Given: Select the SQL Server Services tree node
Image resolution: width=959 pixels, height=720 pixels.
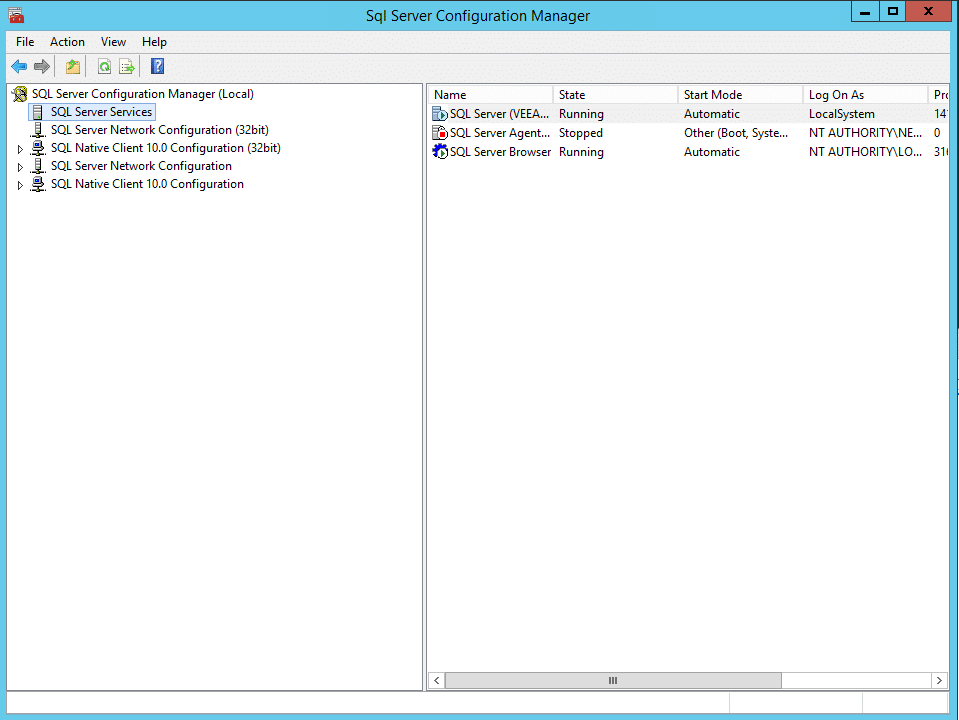Looking at the screenshot, I should tap(101, 112).
